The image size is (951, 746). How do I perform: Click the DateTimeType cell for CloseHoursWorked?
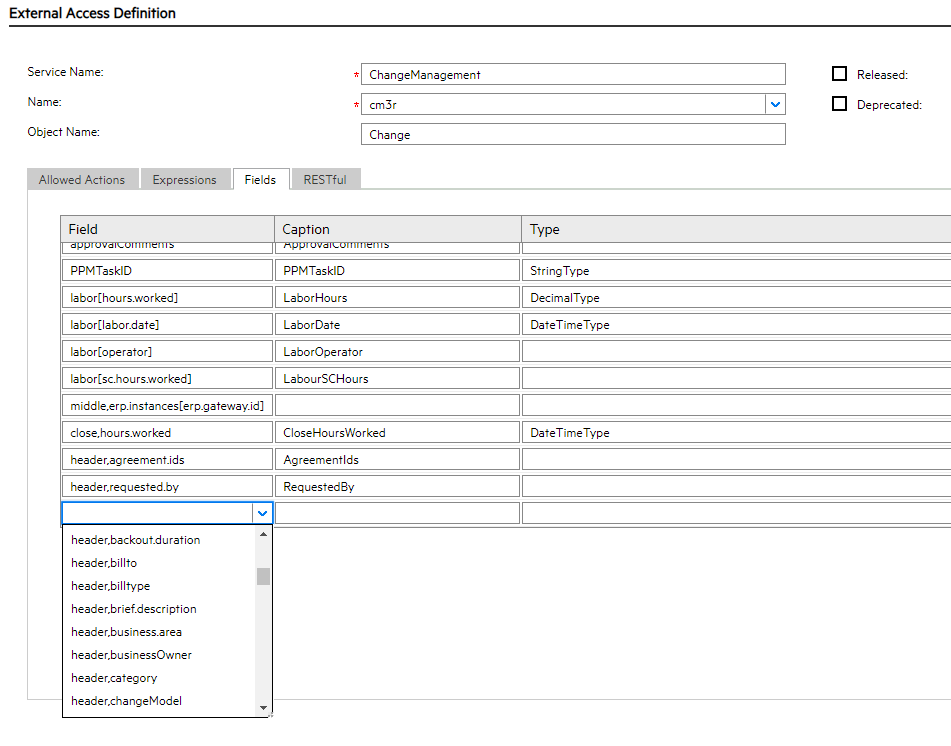pyautogui.click(x=736, y=432)
